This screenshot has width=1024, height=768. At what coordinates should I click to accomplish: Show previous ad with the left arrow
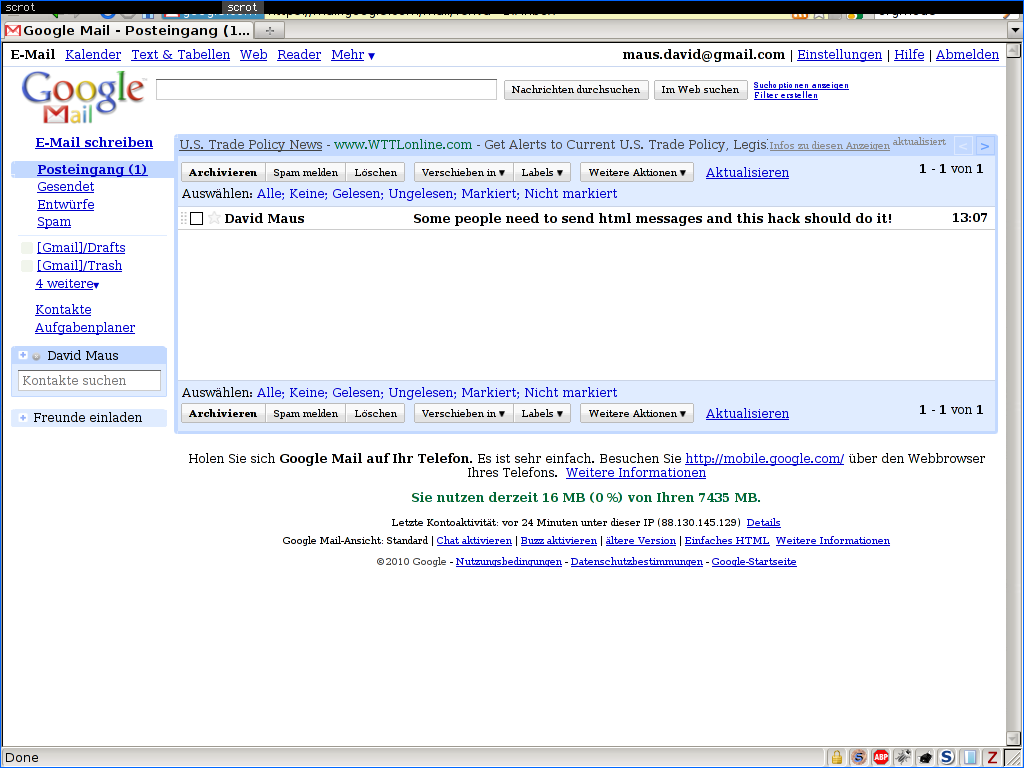(x=963, y=146)
